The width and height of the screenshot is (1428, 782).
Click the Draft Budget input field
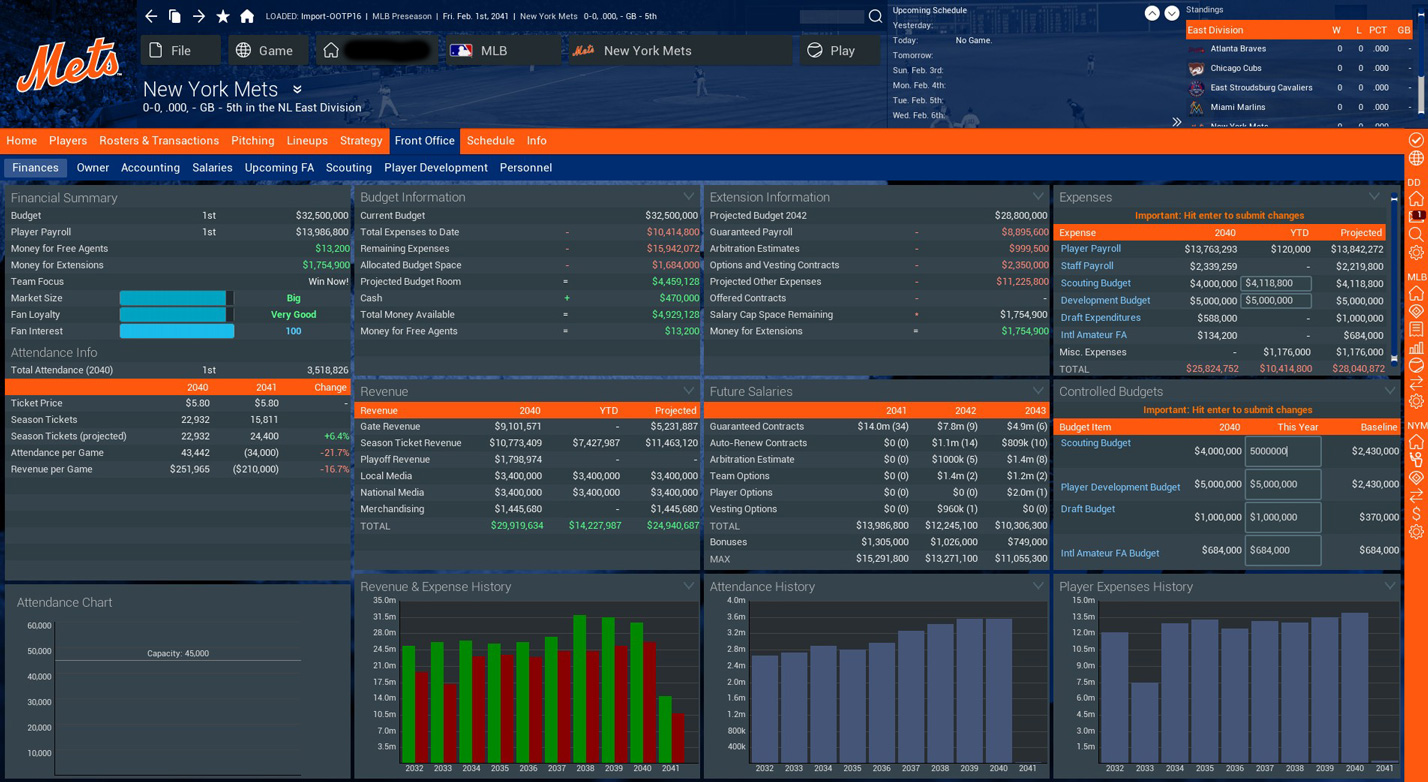(1282, 517)
